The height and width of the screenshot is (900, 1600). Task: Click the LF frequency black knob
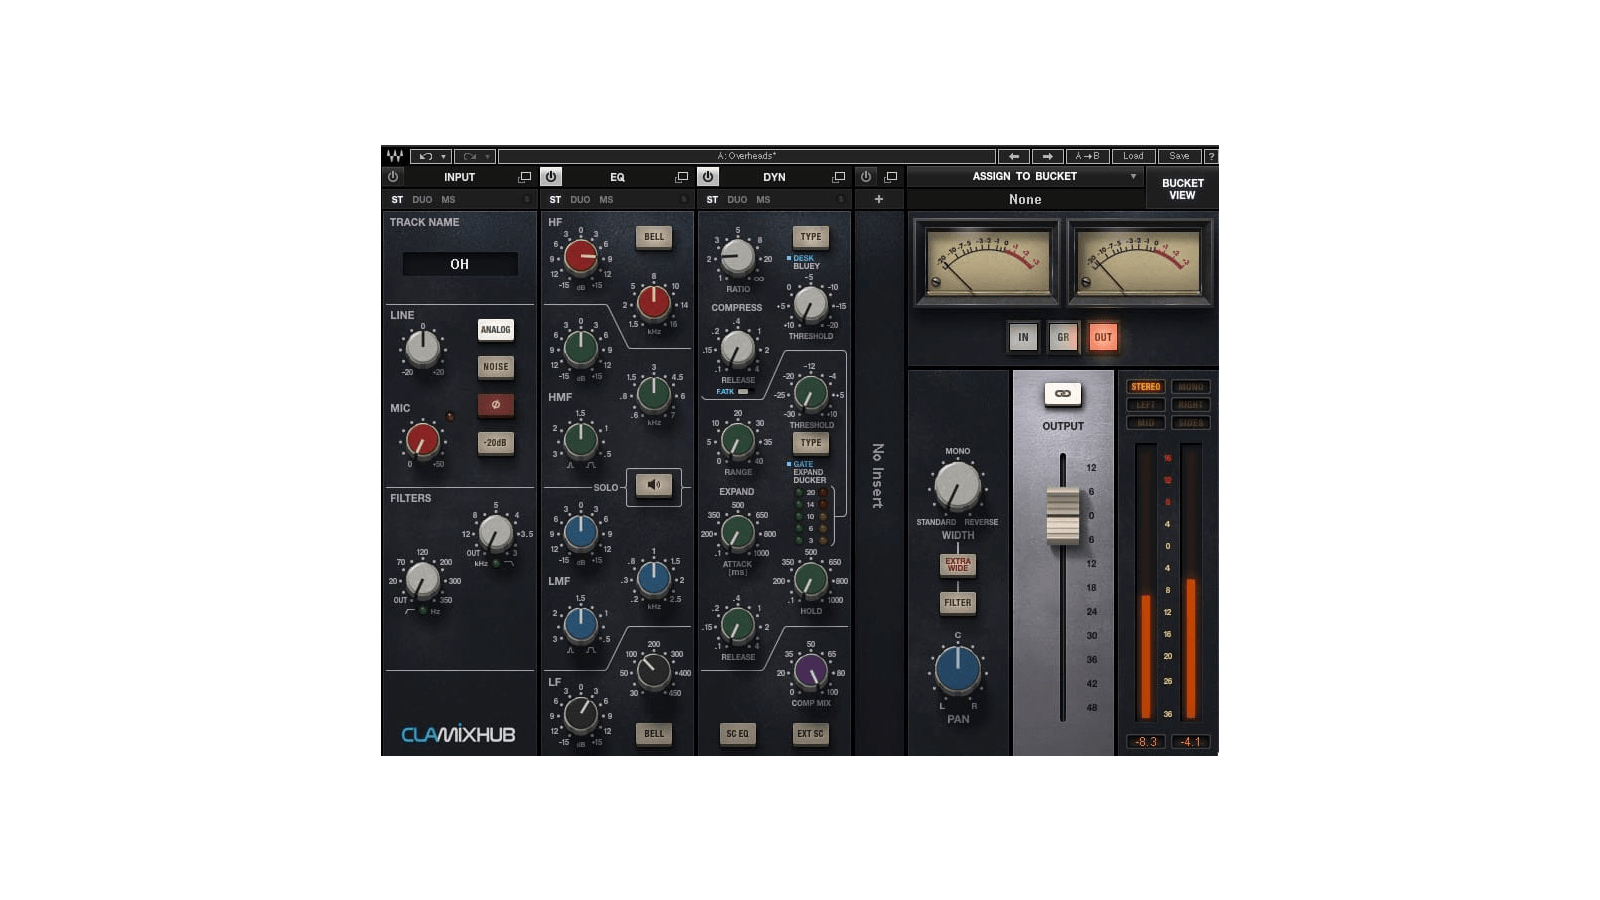[654, 671]
